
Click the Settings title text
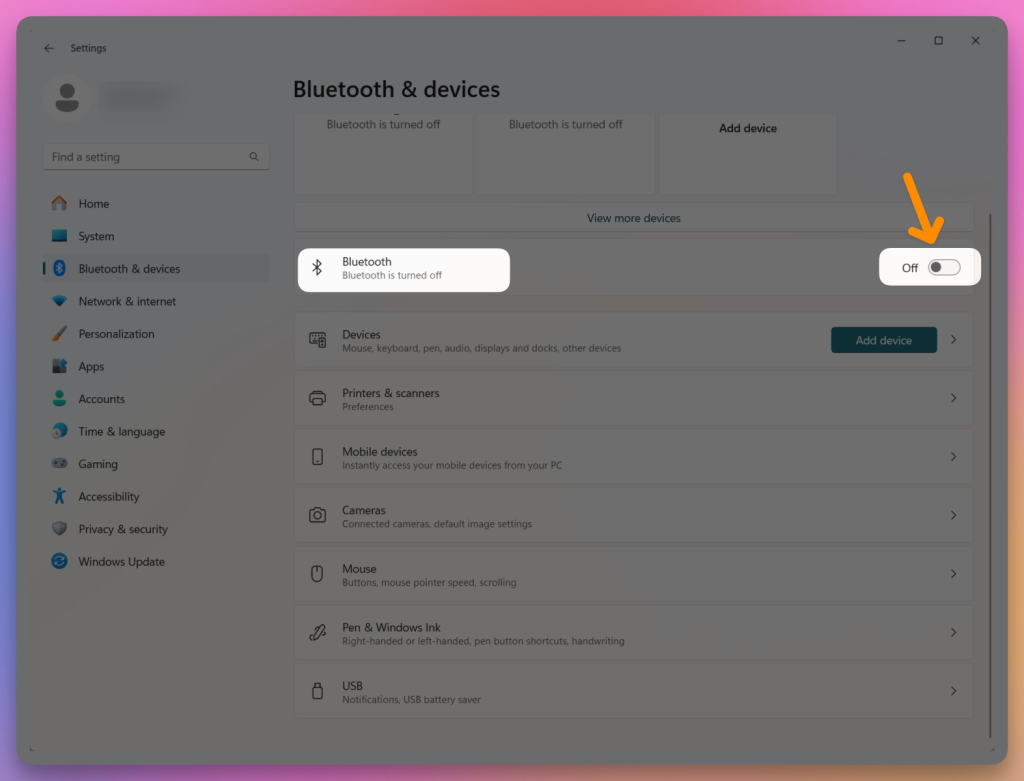click(x=88, y=48)
